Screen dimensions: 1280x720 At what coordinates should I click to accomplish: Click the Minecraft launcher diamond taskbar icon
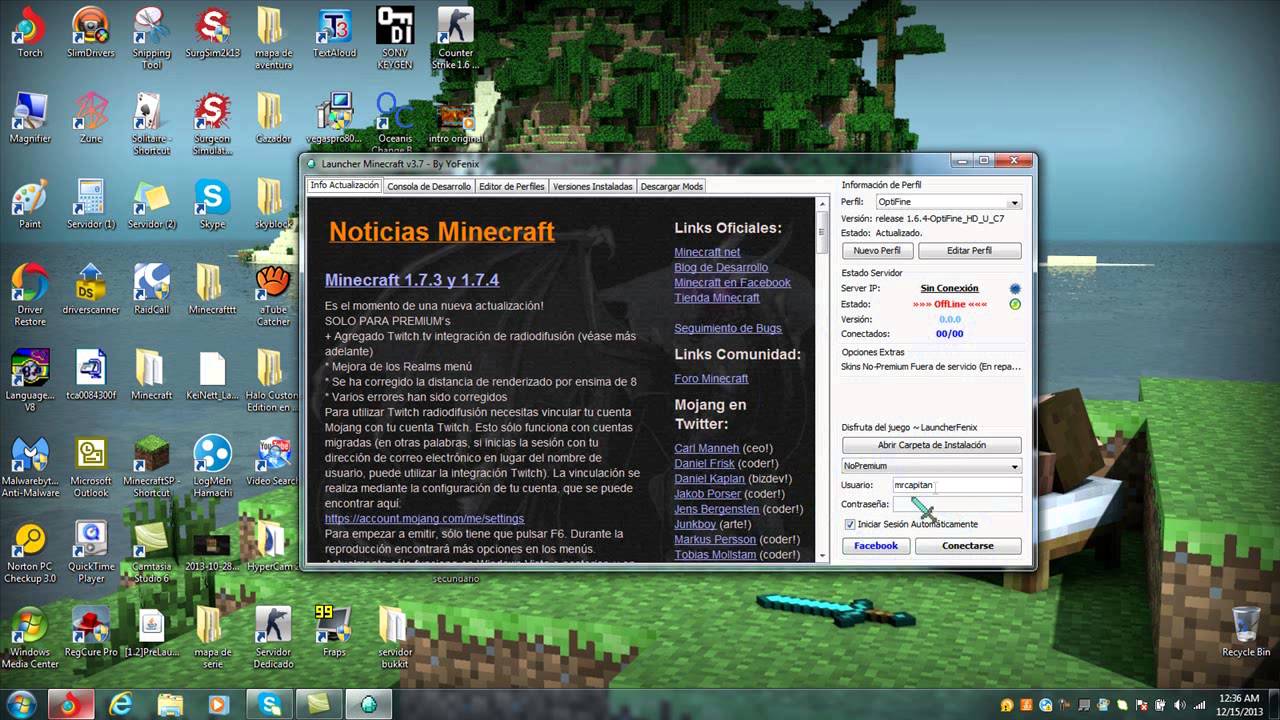(369, 704)
